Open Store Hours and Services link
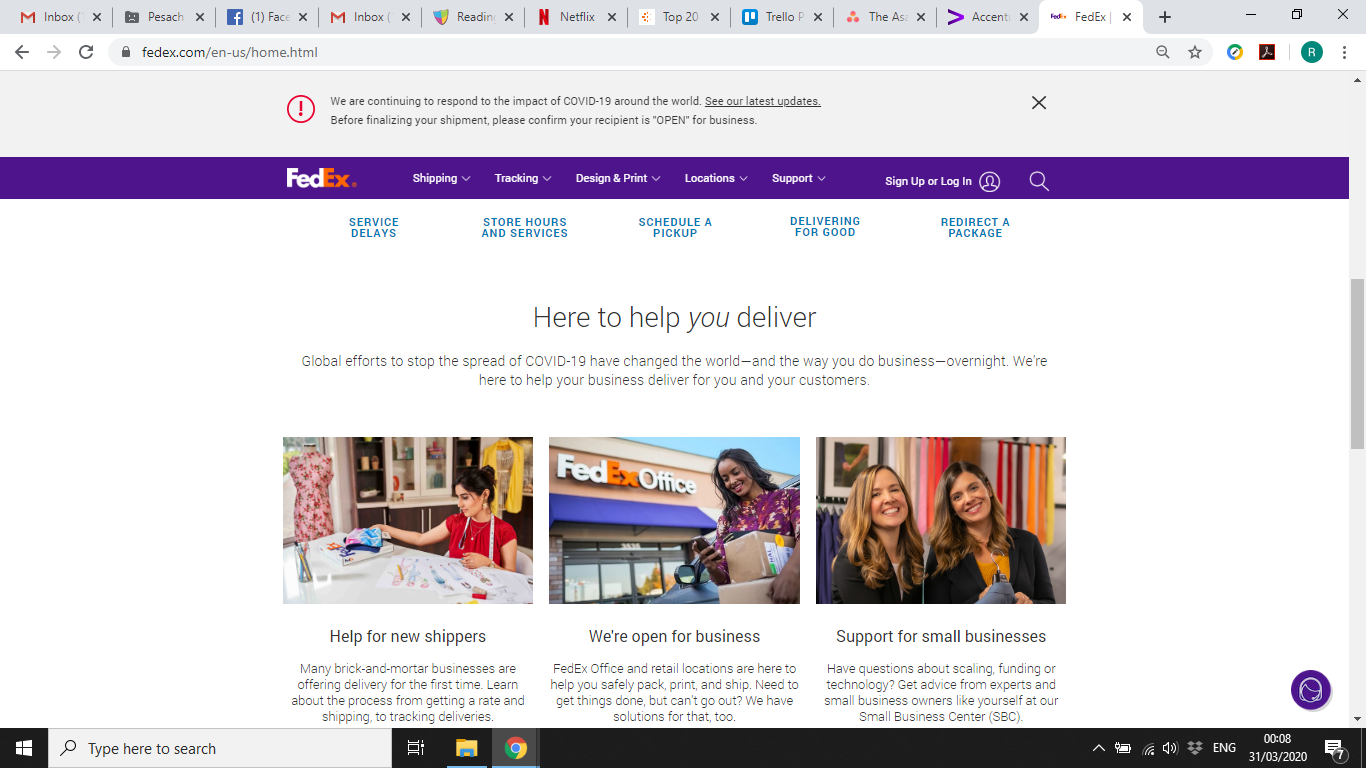This screenshot has width=1366, height=768. point(525,228)
